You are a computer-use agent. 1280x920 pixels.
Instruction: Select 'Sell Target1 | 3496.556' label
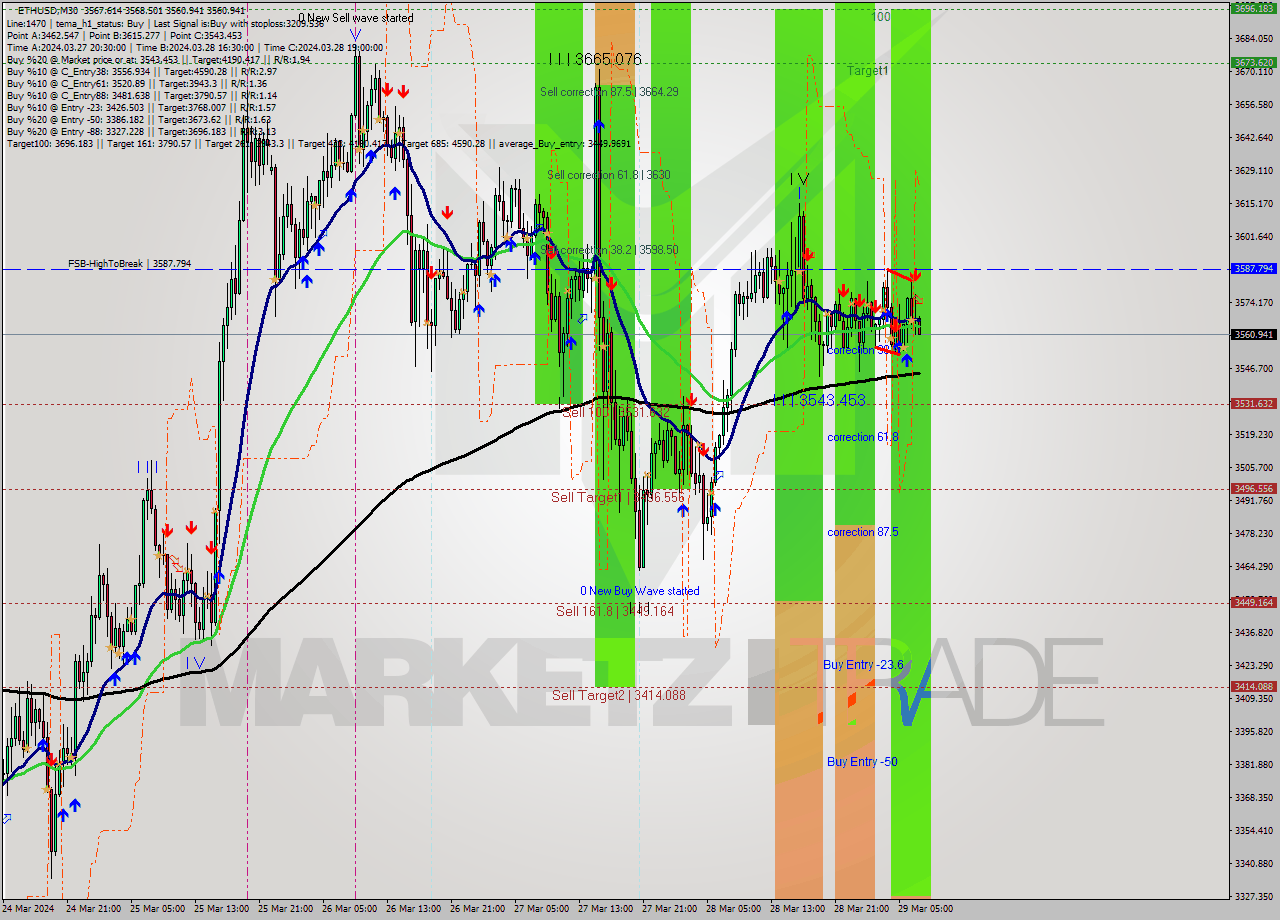coord(617,497)
